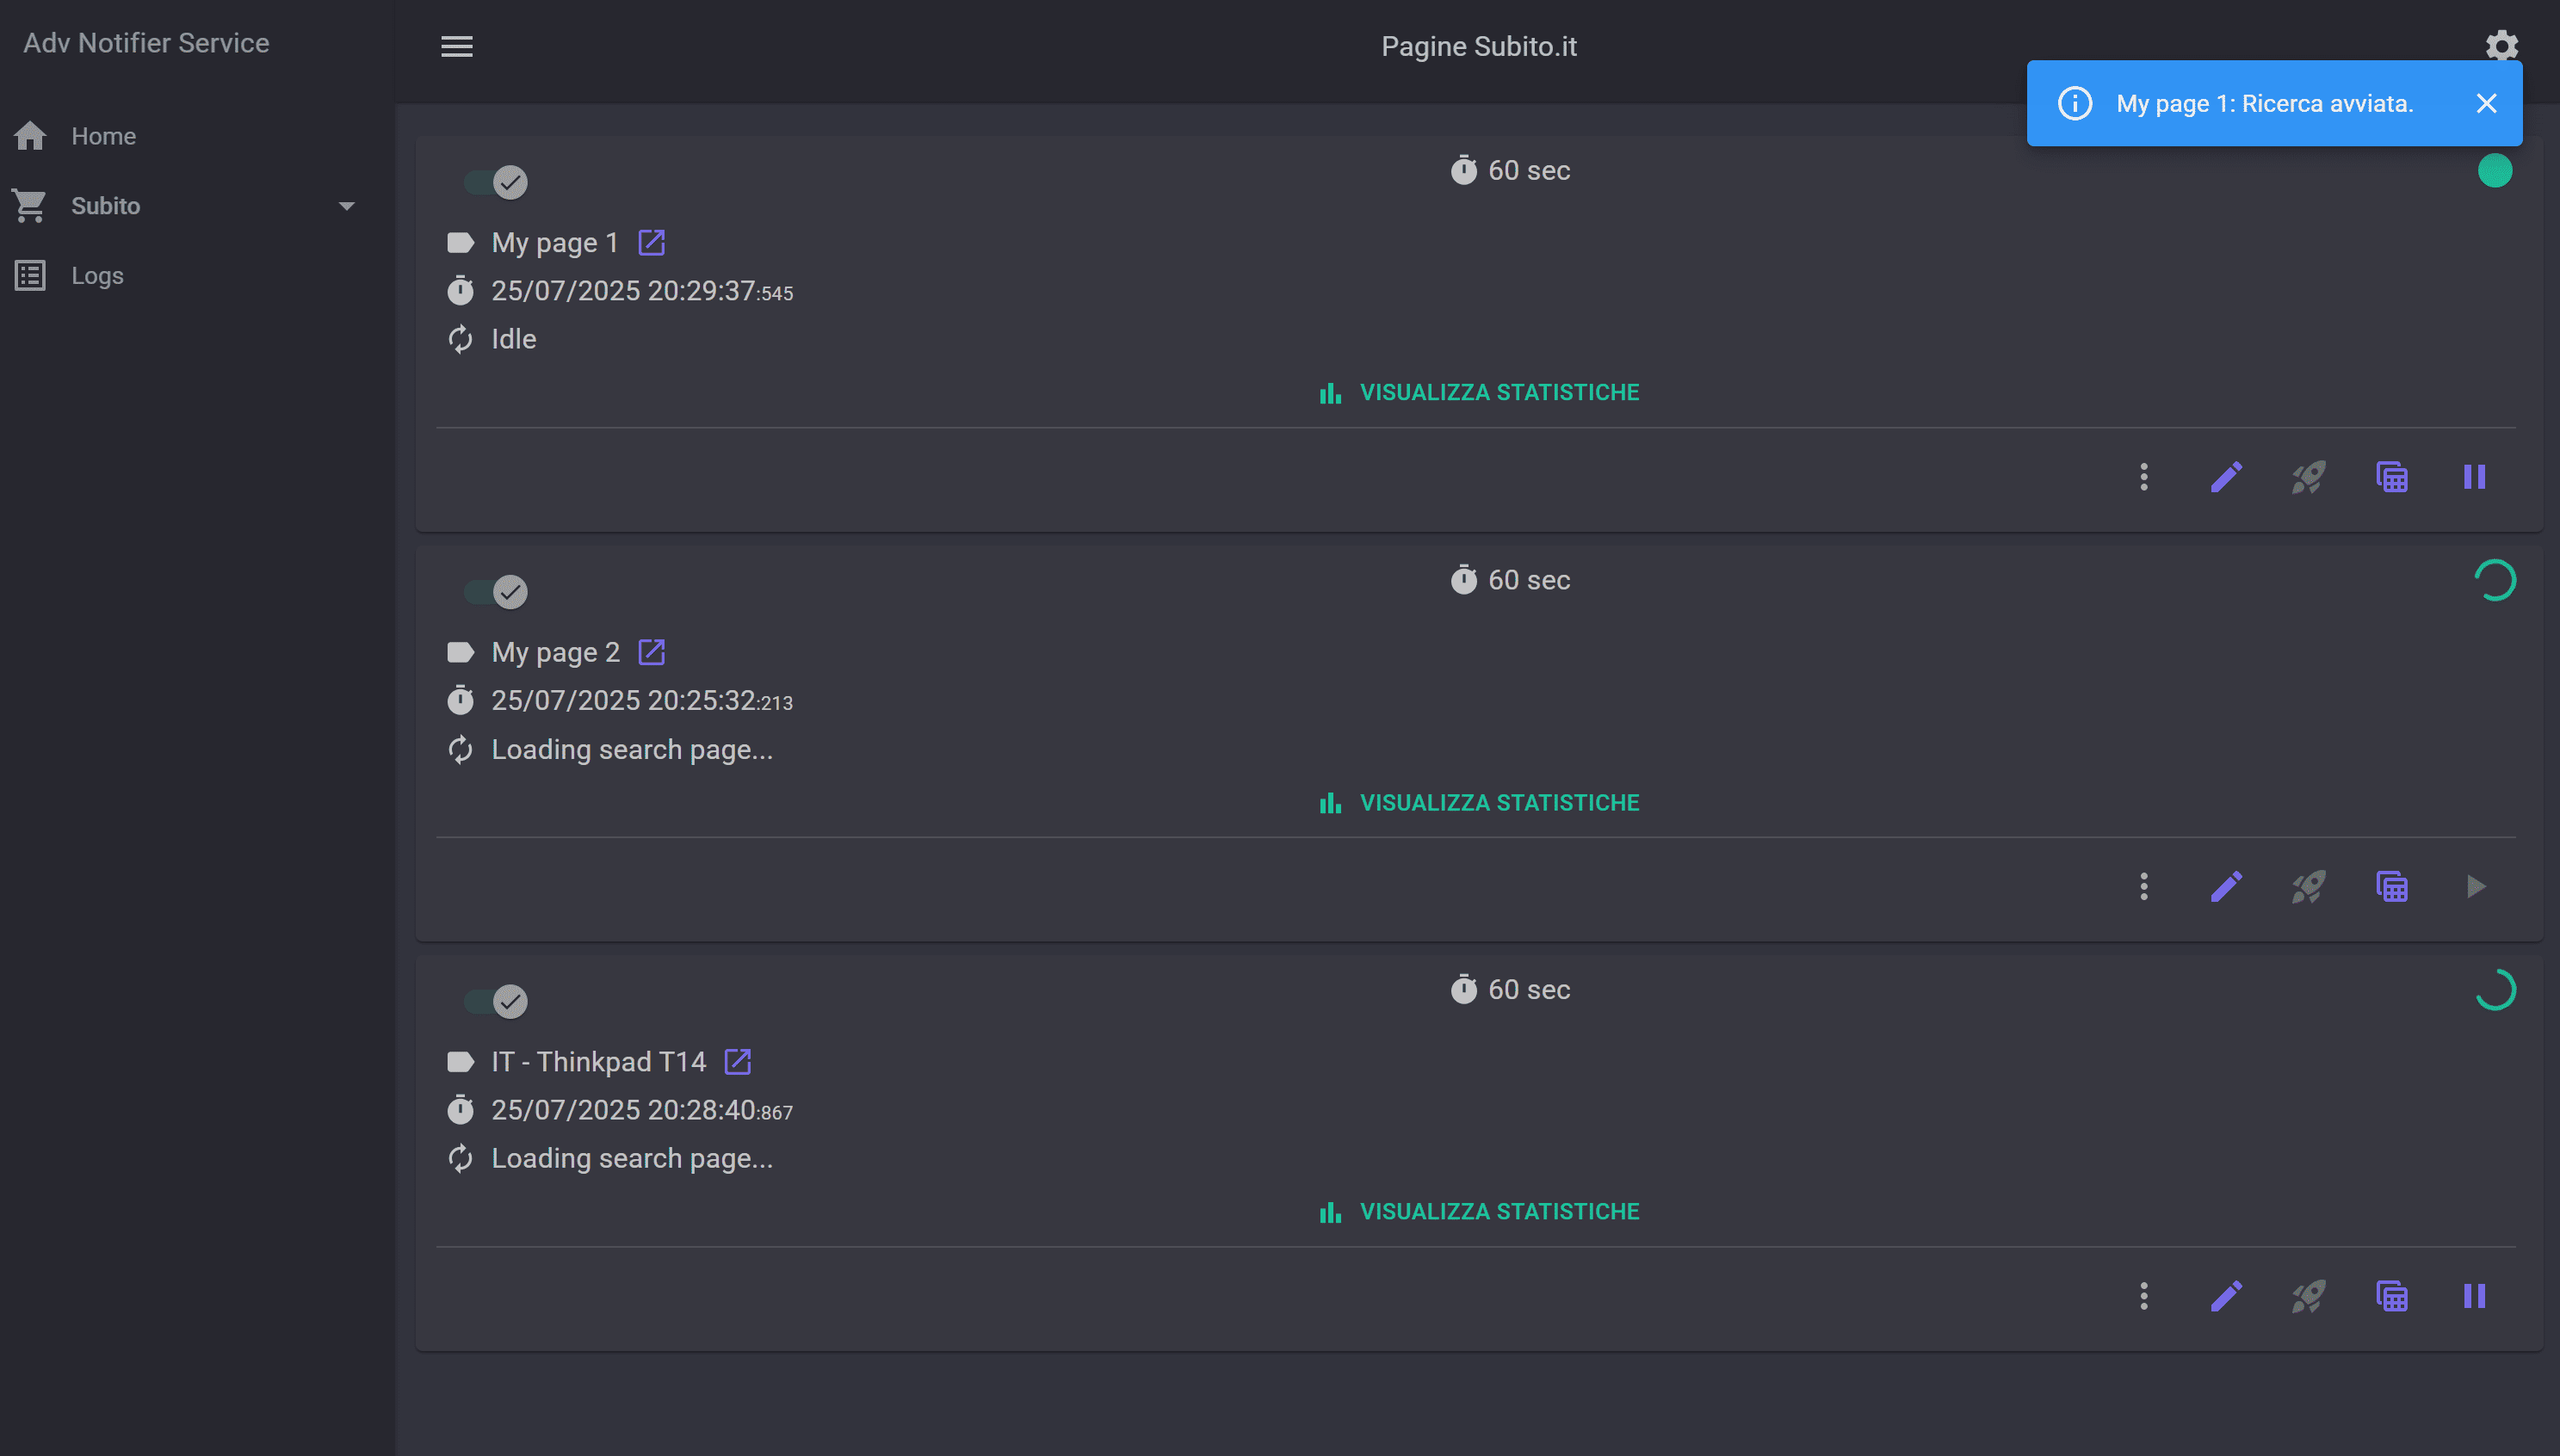Open Logs from the sidebar
Image resolution: width=2560 pixels, height=1456 pixels.
(x=97, y=275)
